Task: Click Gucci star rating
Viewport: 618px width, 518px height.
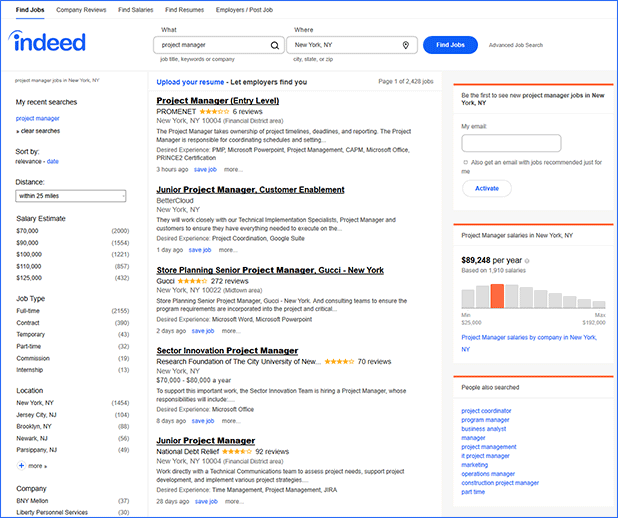Action: [x=192, y=281]
